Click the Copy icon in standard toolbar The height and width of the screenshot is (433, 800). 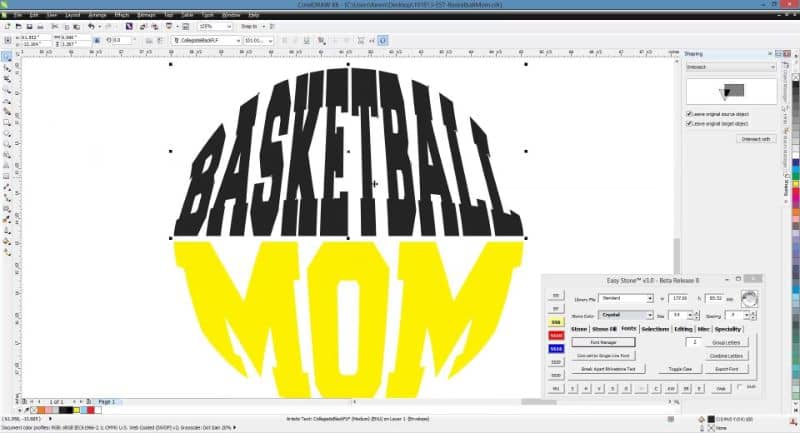point(66,27)
